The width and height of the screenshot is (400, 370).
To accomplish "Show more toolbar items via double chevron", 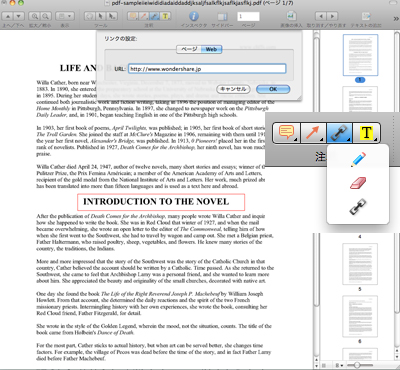I will (x=396, y=19).
